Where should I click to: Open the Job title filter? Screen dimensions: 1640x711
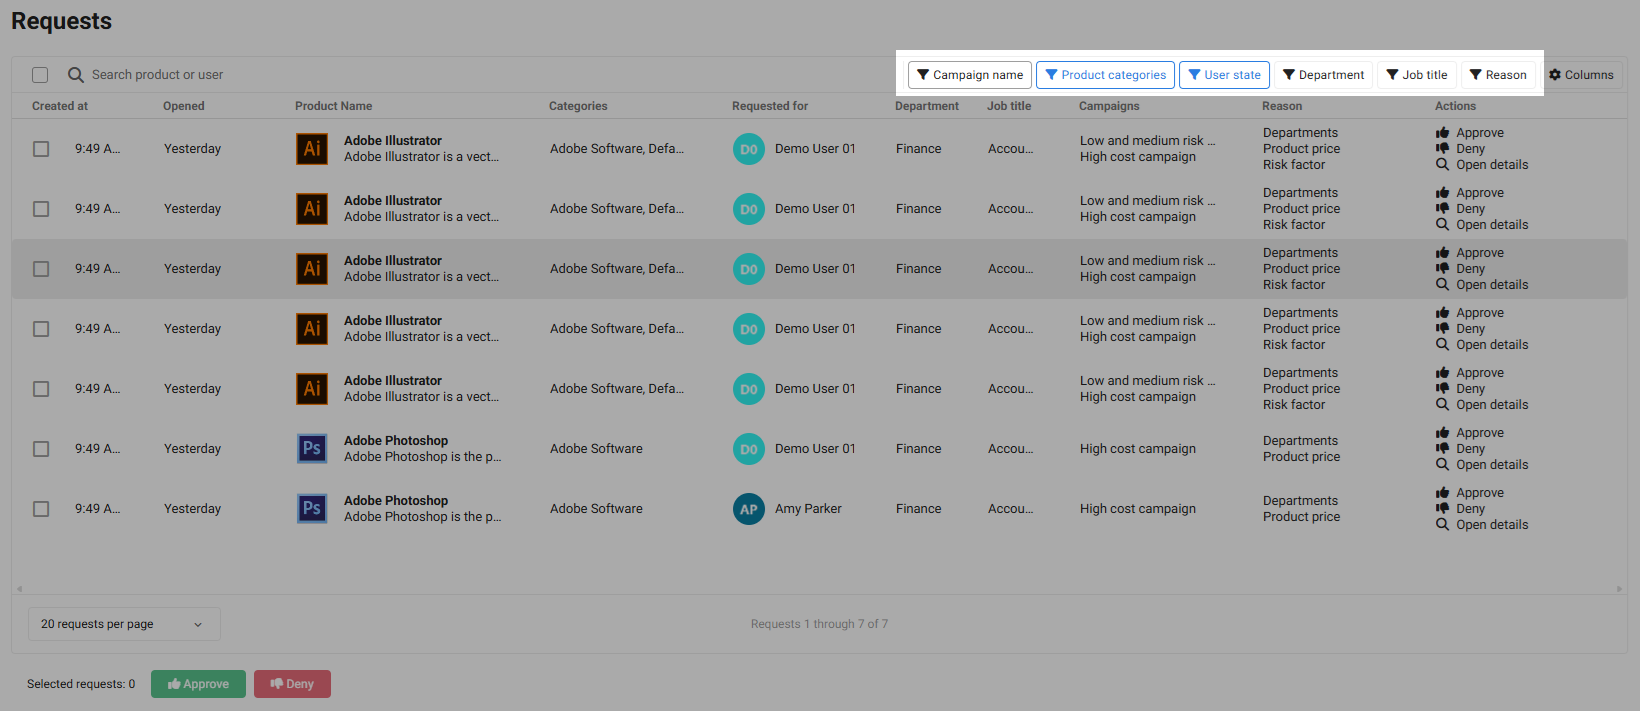(1416, 75)
